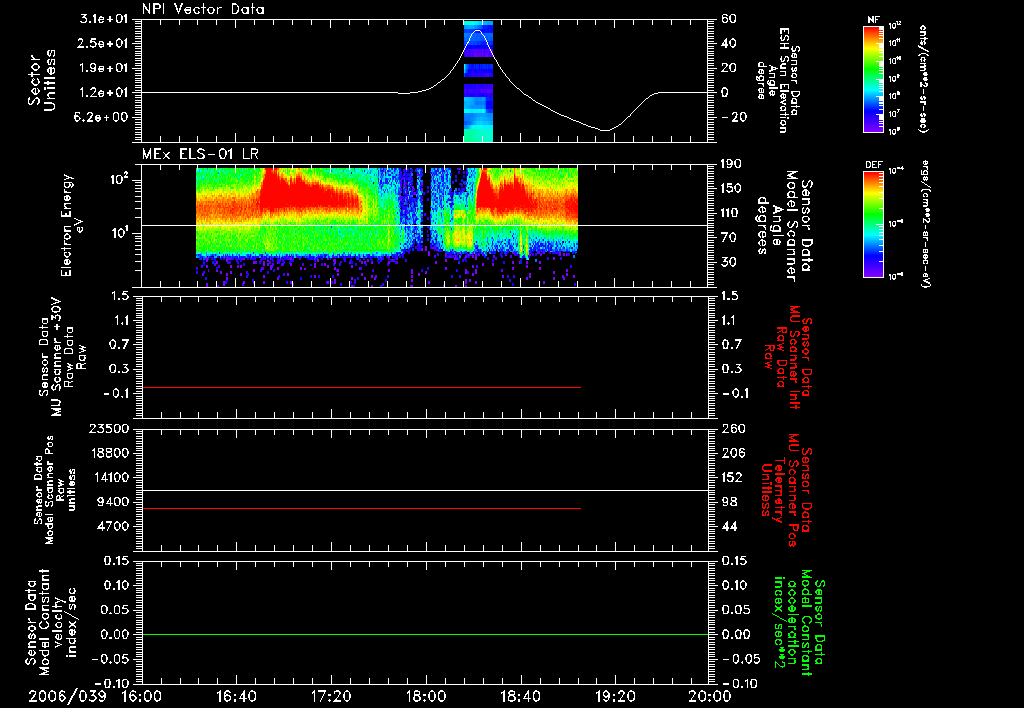Click the '152' telemetry axis value

[x=733, y=477]
